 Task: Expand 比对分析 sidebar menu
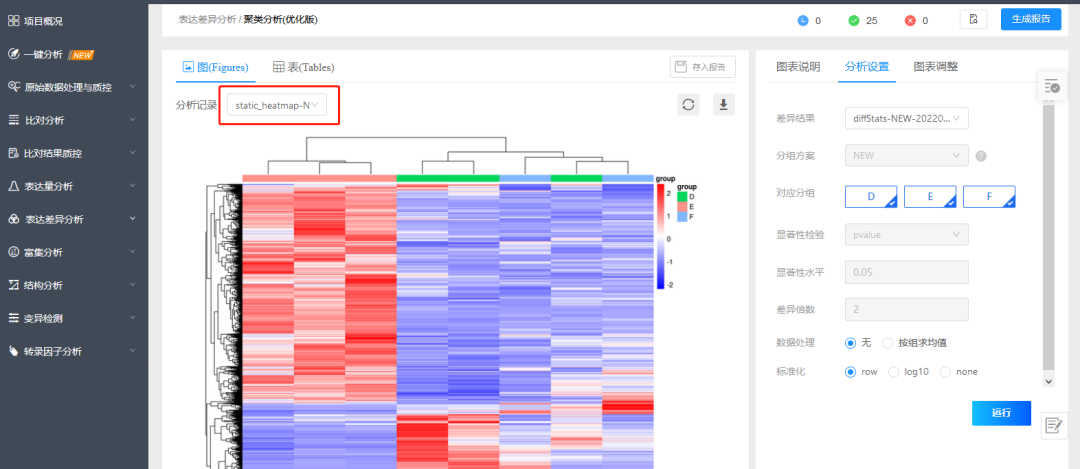[133, 121]
